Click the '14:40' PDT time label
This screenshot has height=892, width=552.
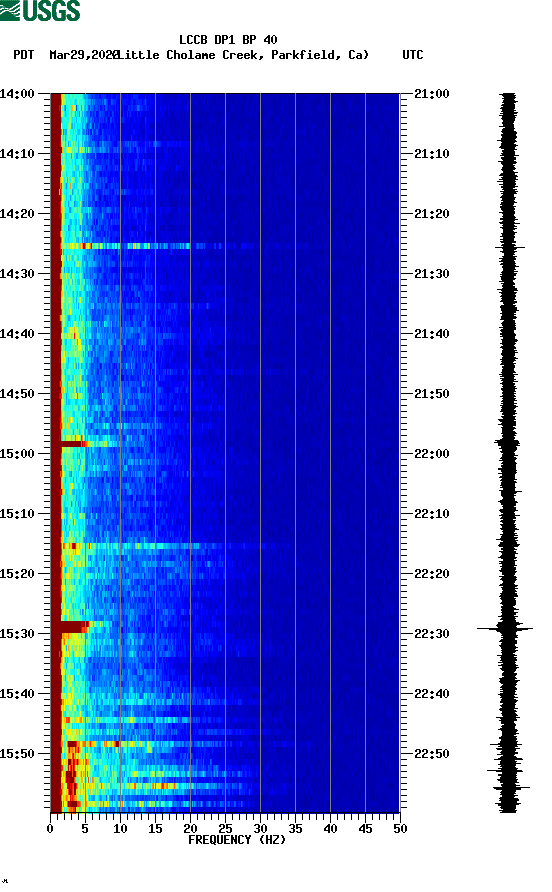[17, 334]
